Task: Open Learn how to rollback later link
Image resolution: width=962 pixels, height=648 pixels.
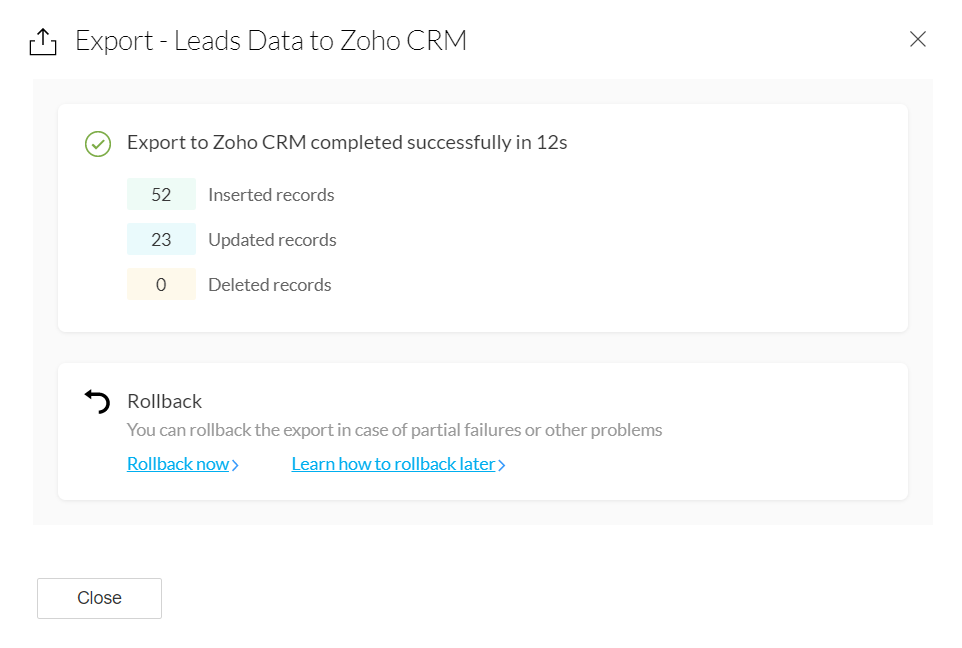Action: 393,464
